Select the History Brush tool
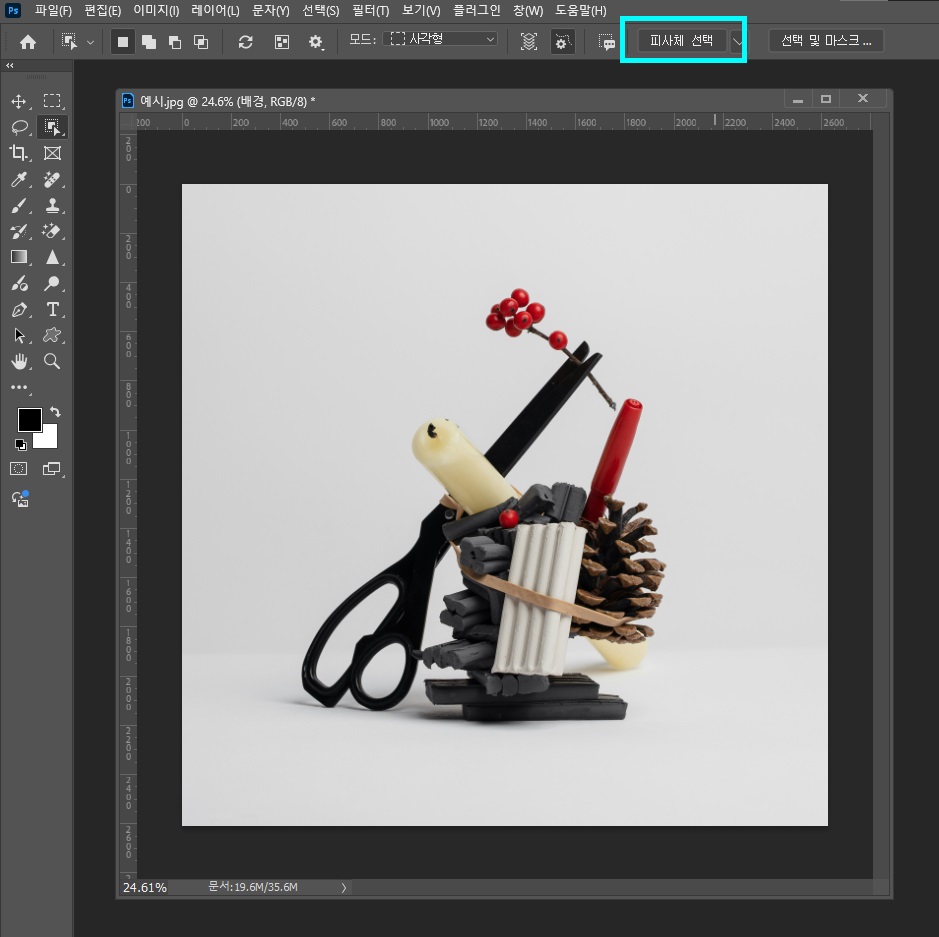Viewport: 939px width, 937px height. coord(19,232)
